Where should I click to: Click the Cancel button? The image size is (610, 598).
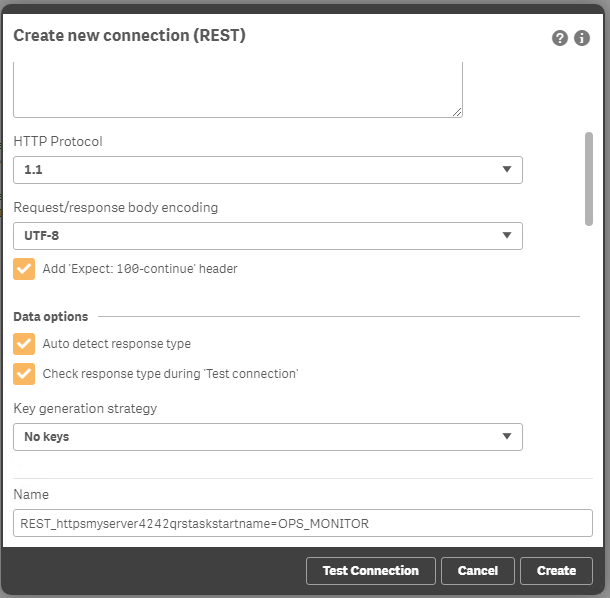(x=477, y=571)
